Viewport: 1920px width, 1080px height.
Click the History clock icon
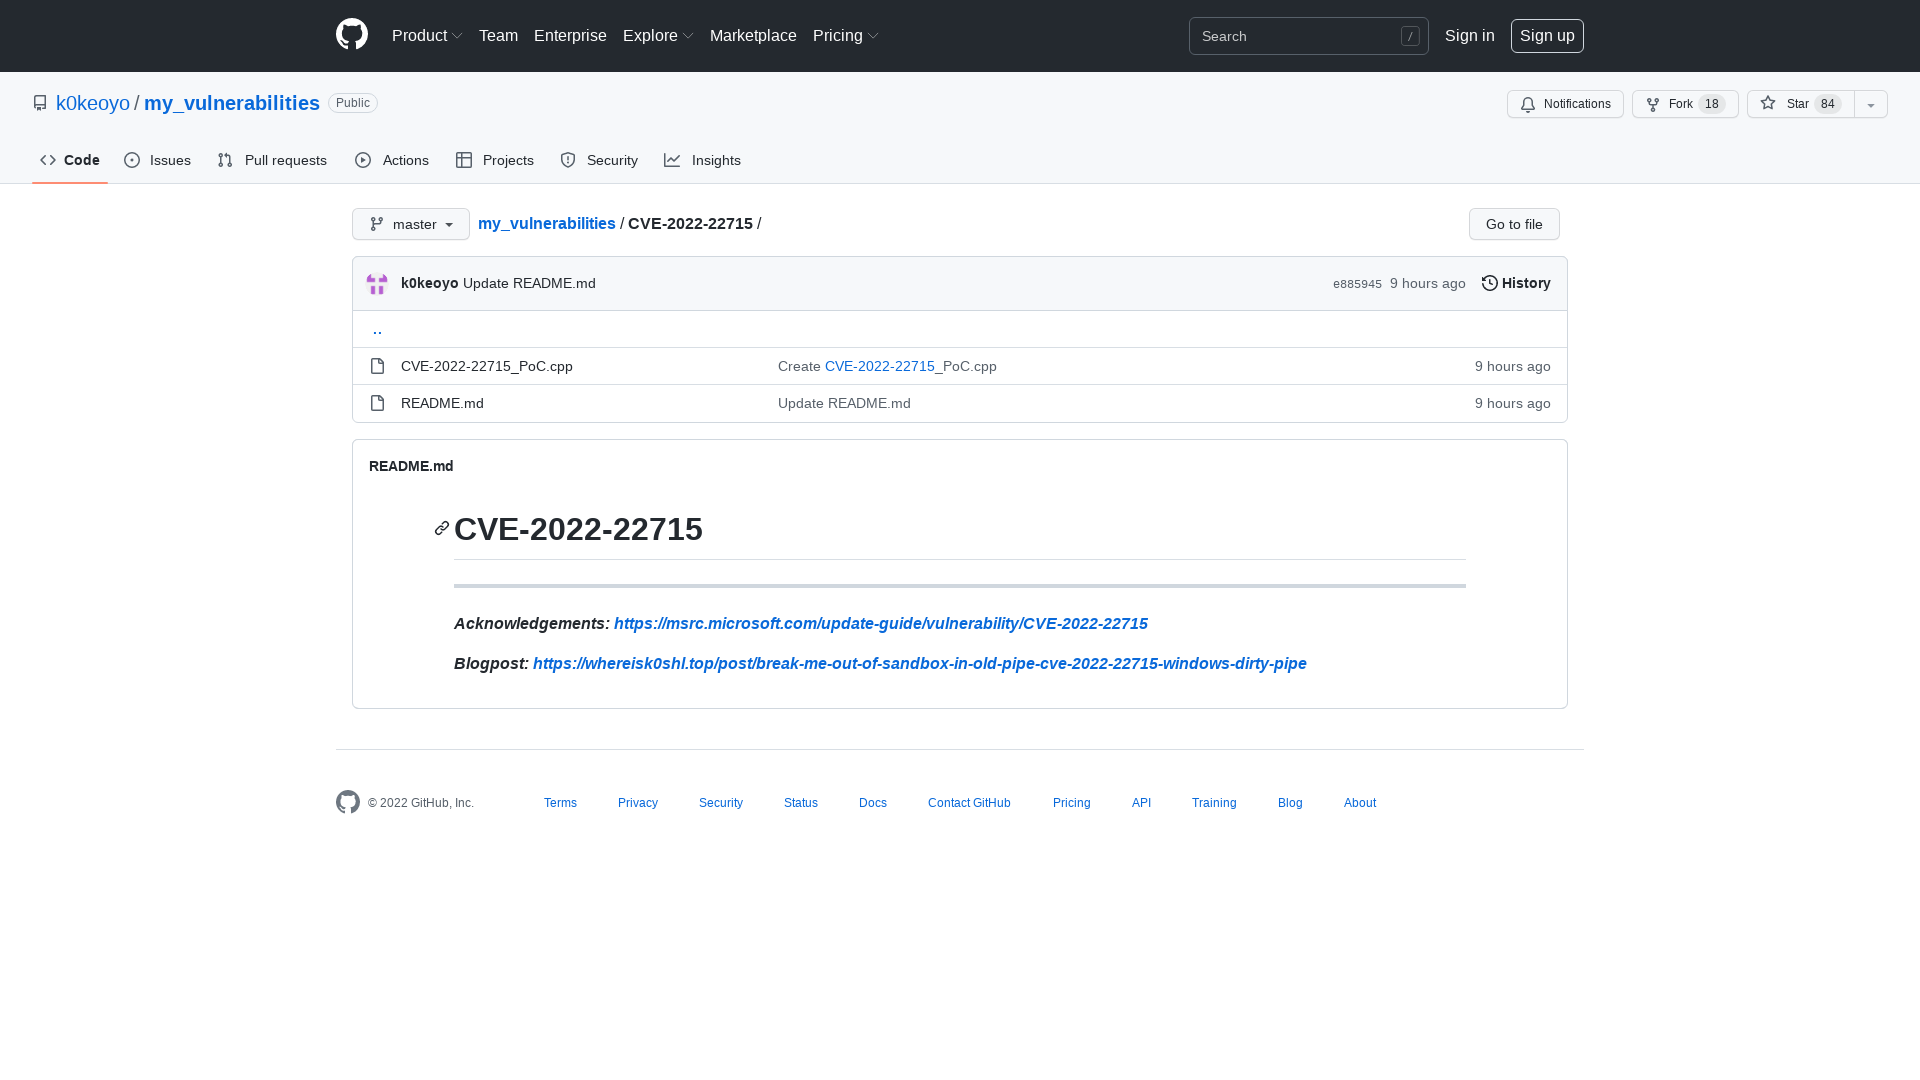click(1490, 283)
